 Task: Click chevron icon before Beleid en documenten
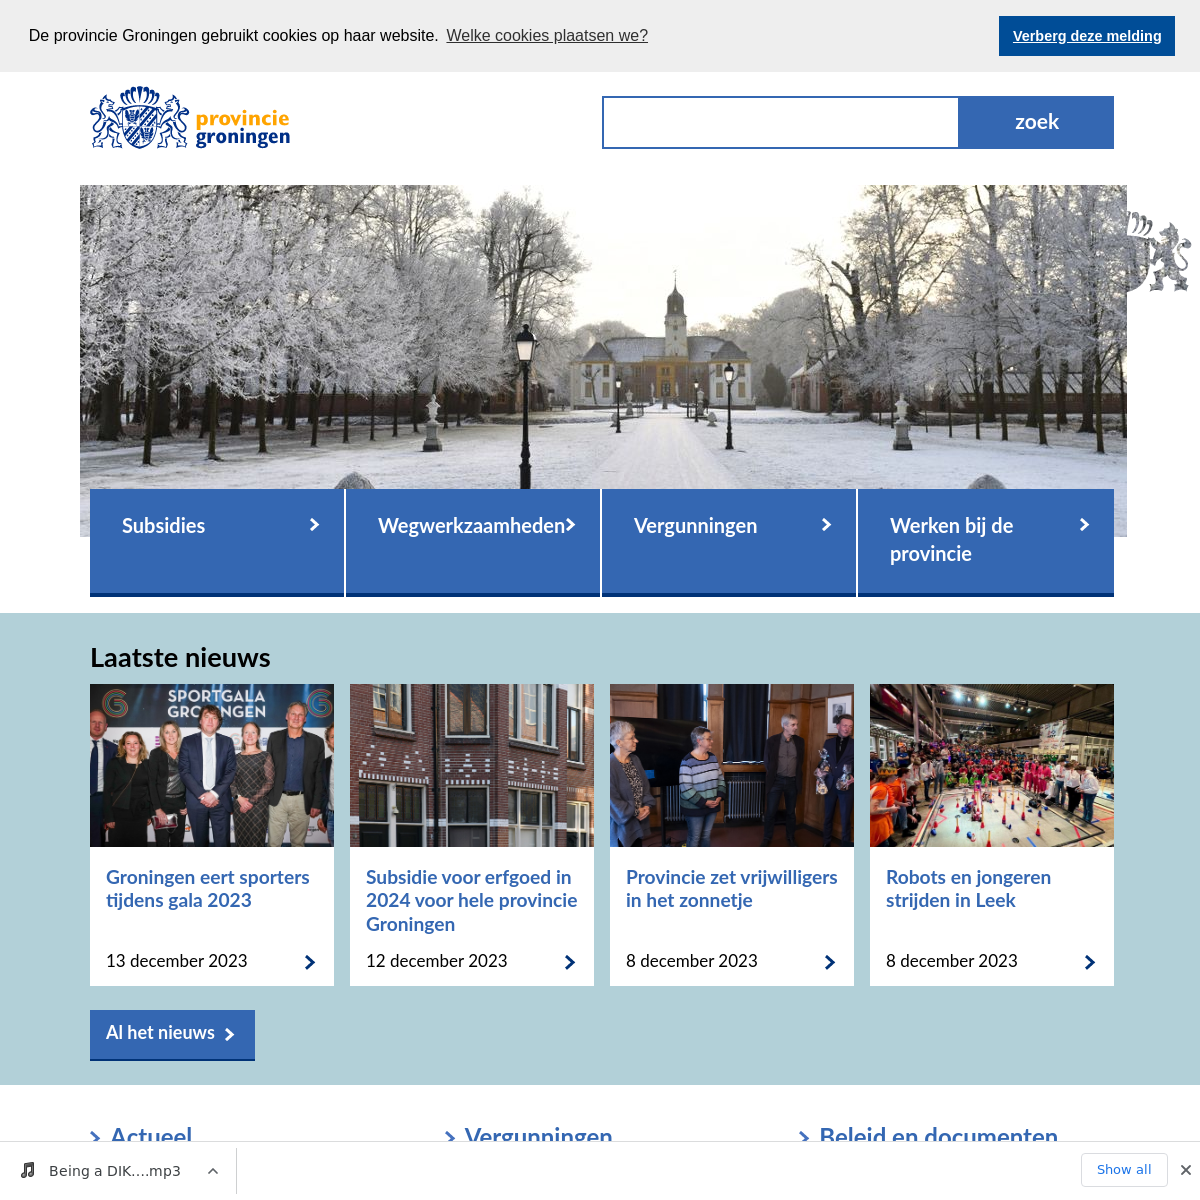tap(804, 1137)
